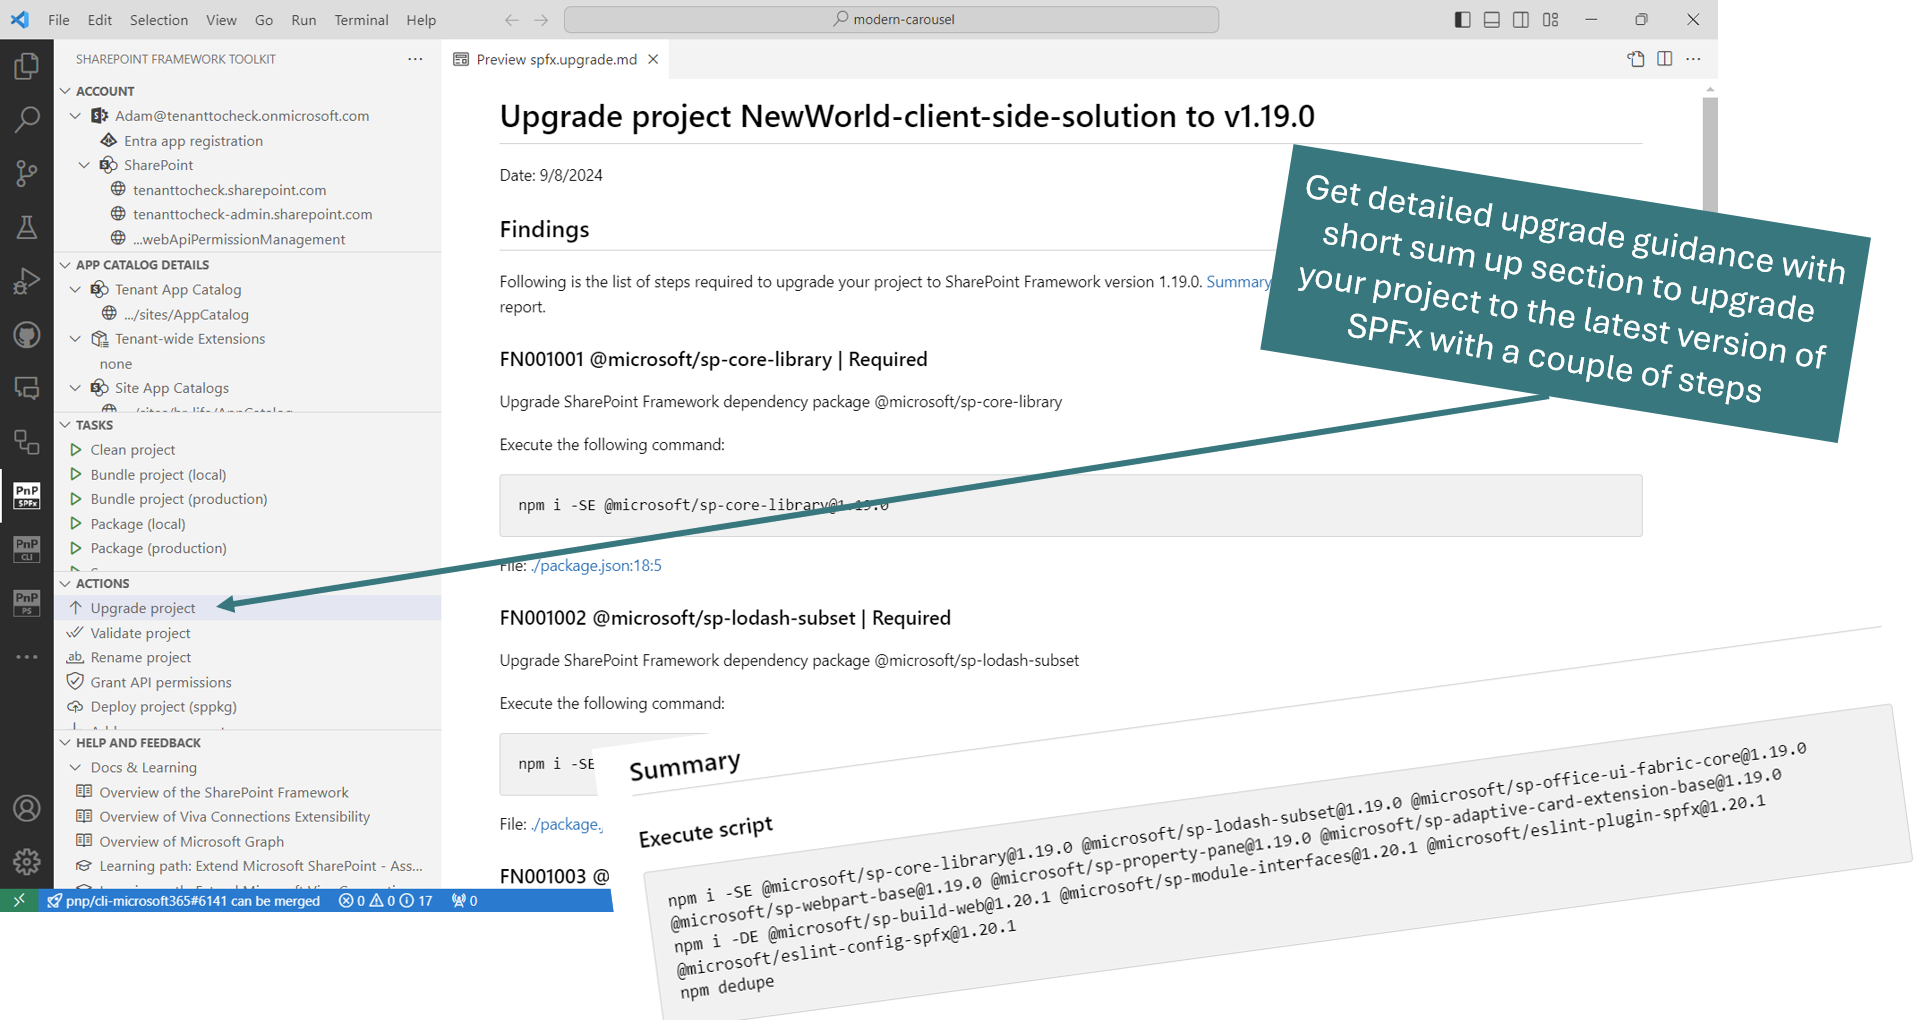The height and width of the screenshot is (1020, 1918).
Task: Click the remote window status bar icon
Action: 19,900
